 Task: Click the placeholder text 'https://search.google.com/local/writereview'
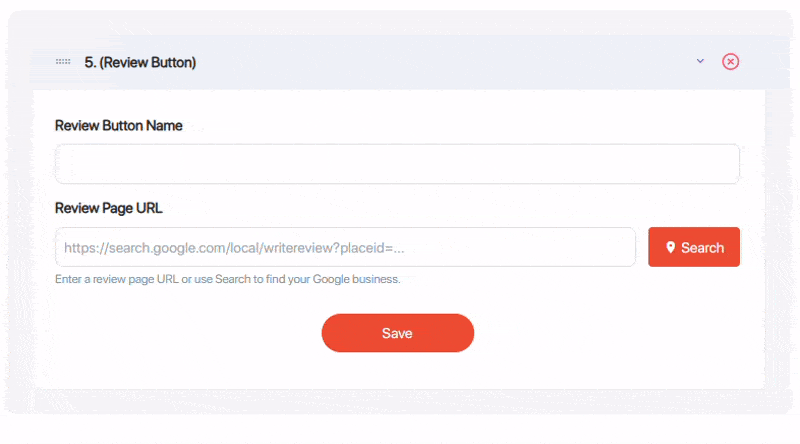(x=198, y=248)
